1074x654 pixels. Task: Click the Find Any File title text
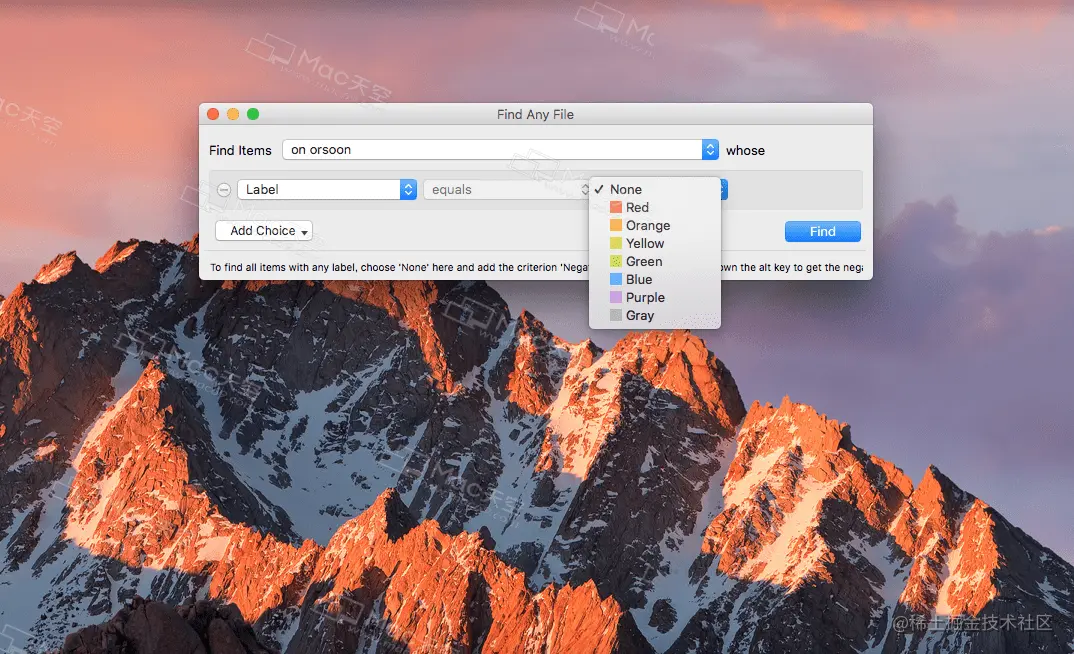tap(536, 114)
